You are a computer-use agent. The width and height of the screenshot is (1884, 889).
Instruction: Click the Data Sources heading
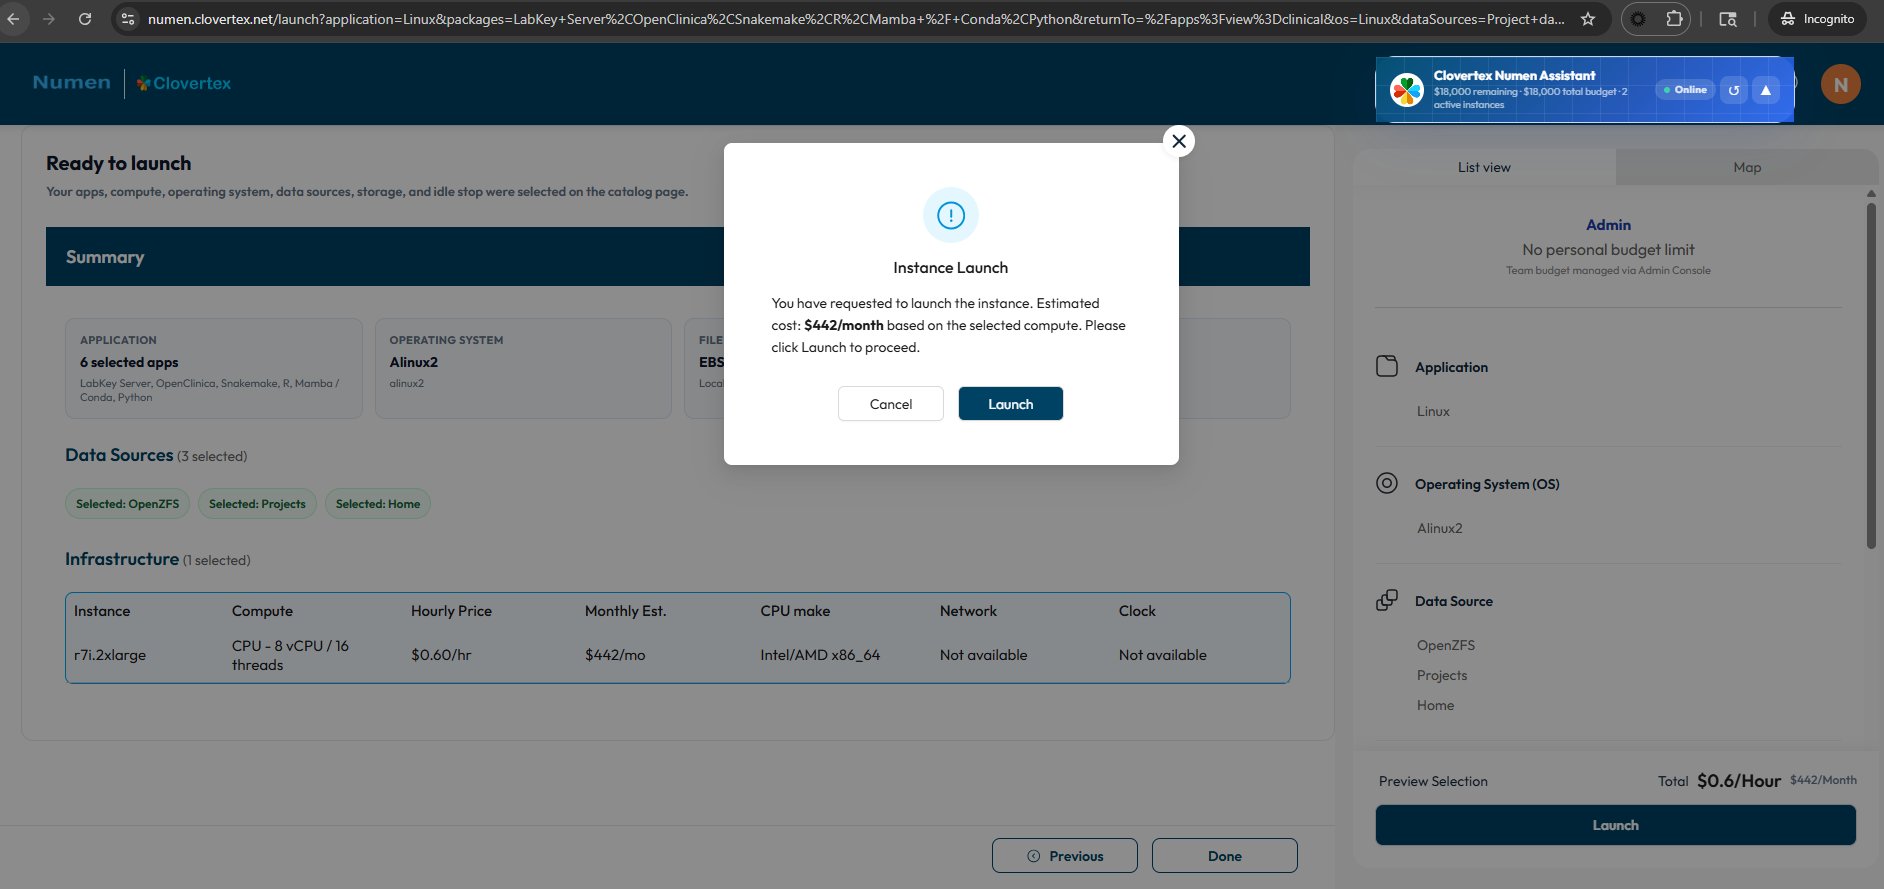119,455
